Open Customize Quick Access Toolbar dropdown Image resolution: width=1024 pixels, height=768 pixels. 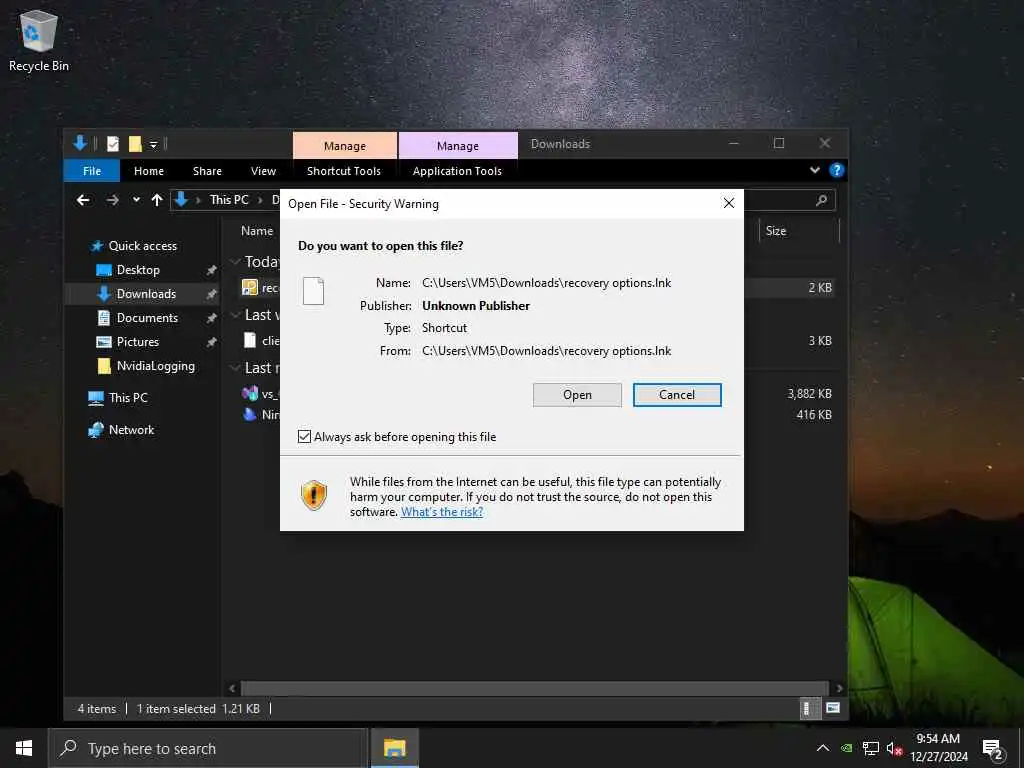tap(153, 144)
